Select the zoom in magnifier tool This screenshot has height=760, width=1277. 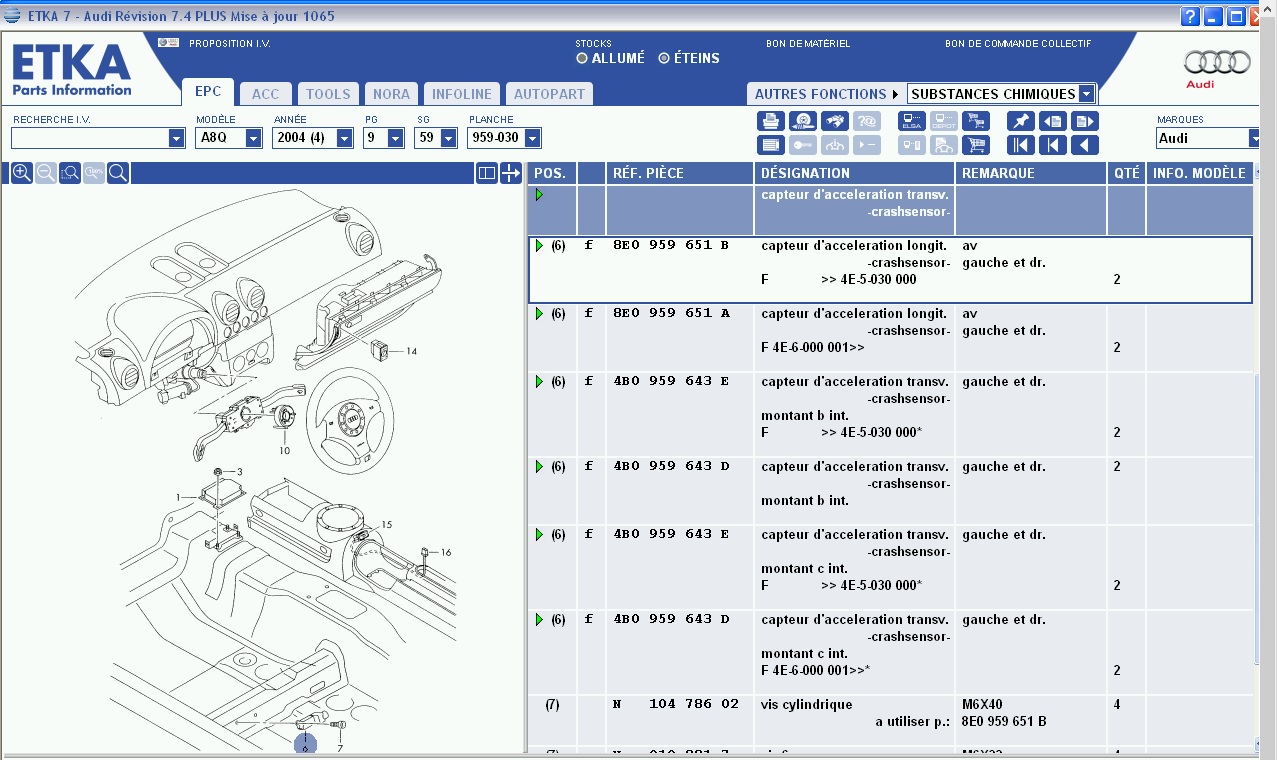22,172
